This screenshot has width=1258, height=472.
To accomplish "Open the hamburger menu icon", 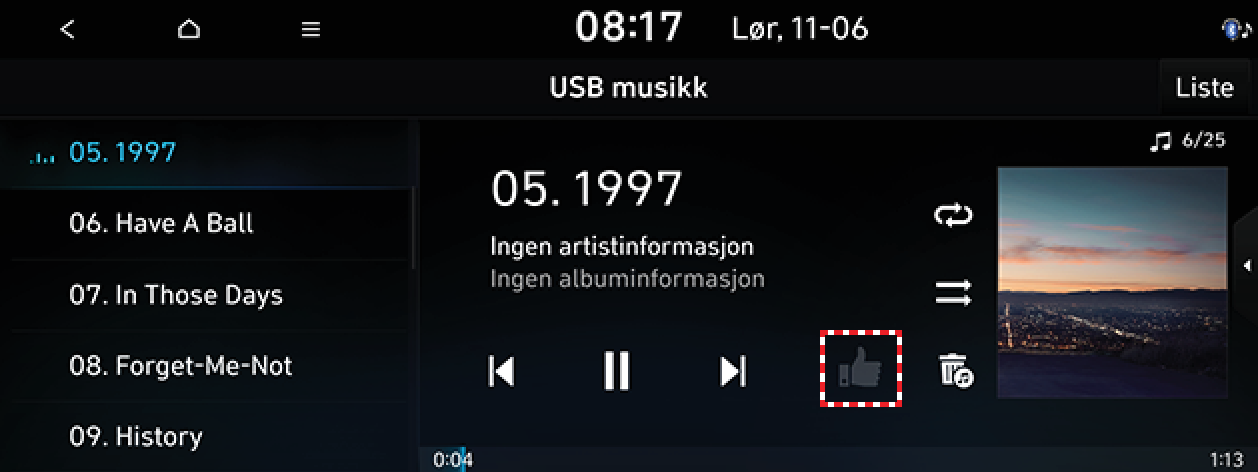I will 311,30.
